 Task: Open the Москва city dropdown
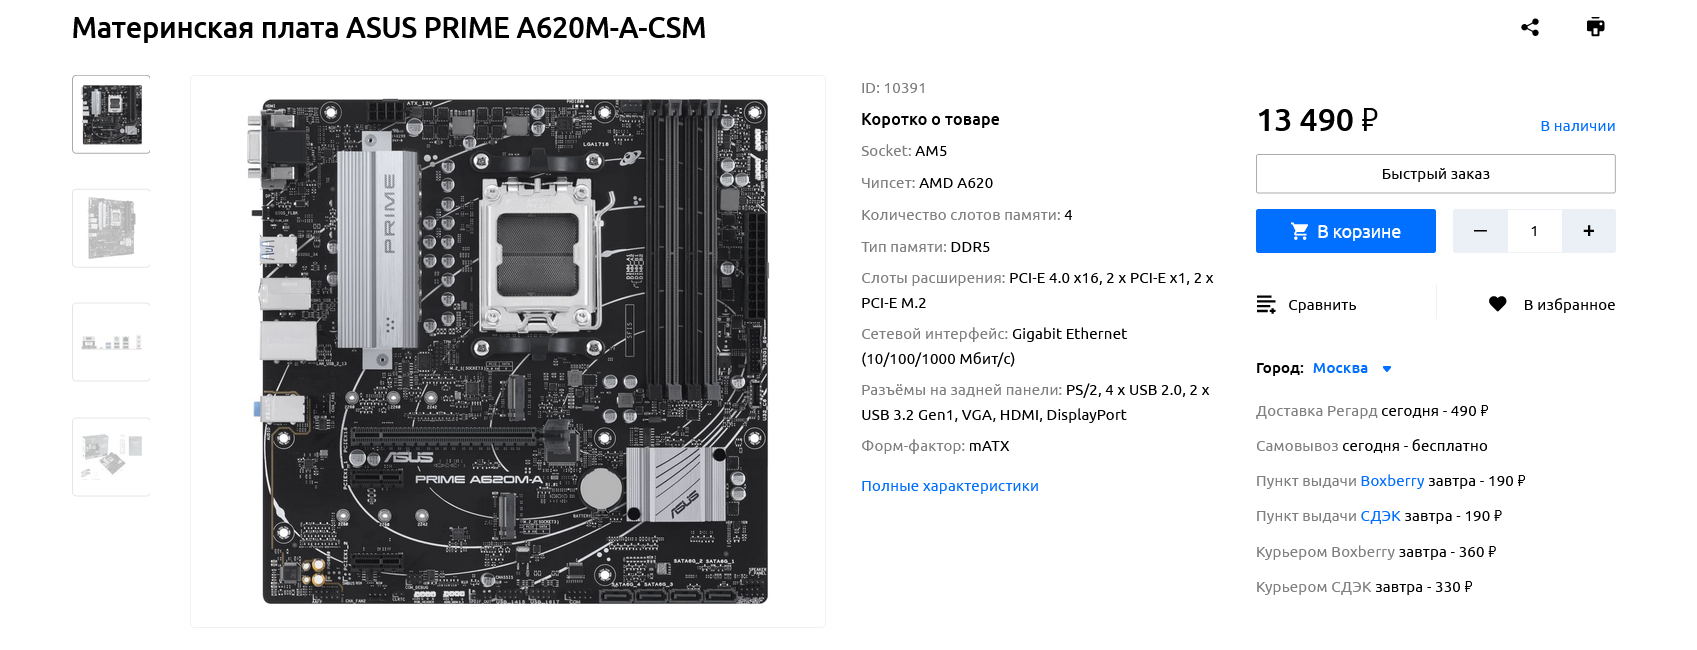tap(1340, 368)
